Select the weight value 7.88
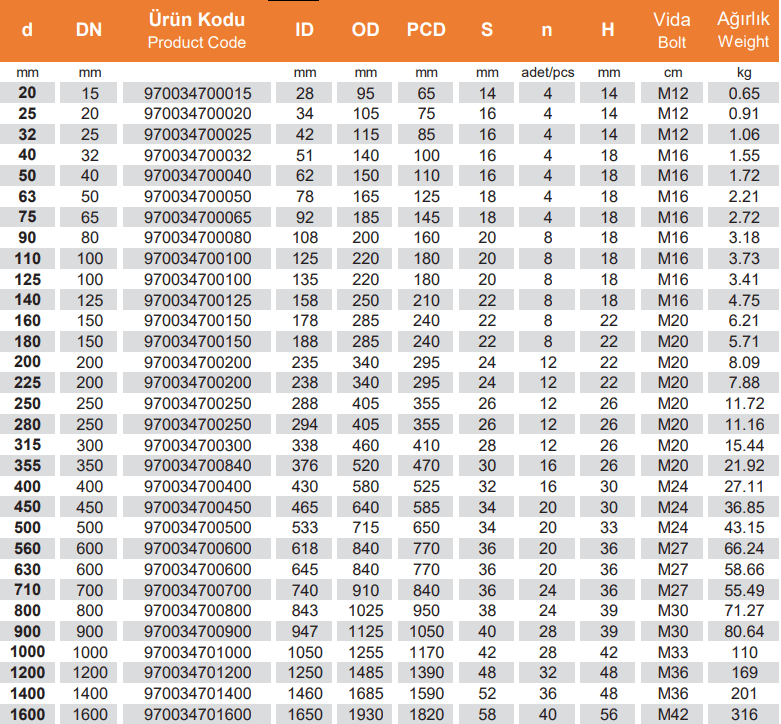The width and height of the screenshot is (781, 724). coord(744,382)
